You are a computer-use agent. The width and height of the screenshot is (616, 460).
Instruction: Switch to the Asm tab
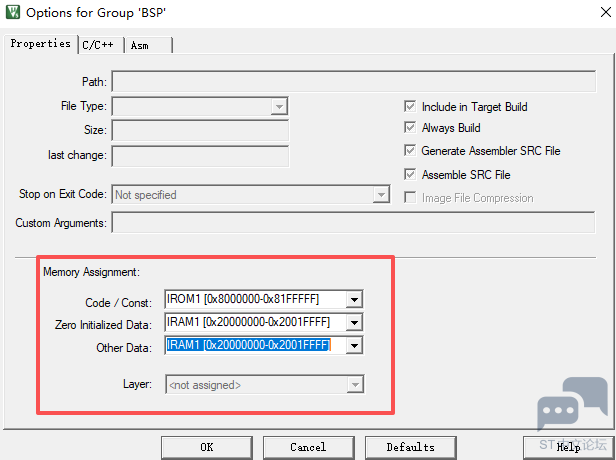pos(142,45)
